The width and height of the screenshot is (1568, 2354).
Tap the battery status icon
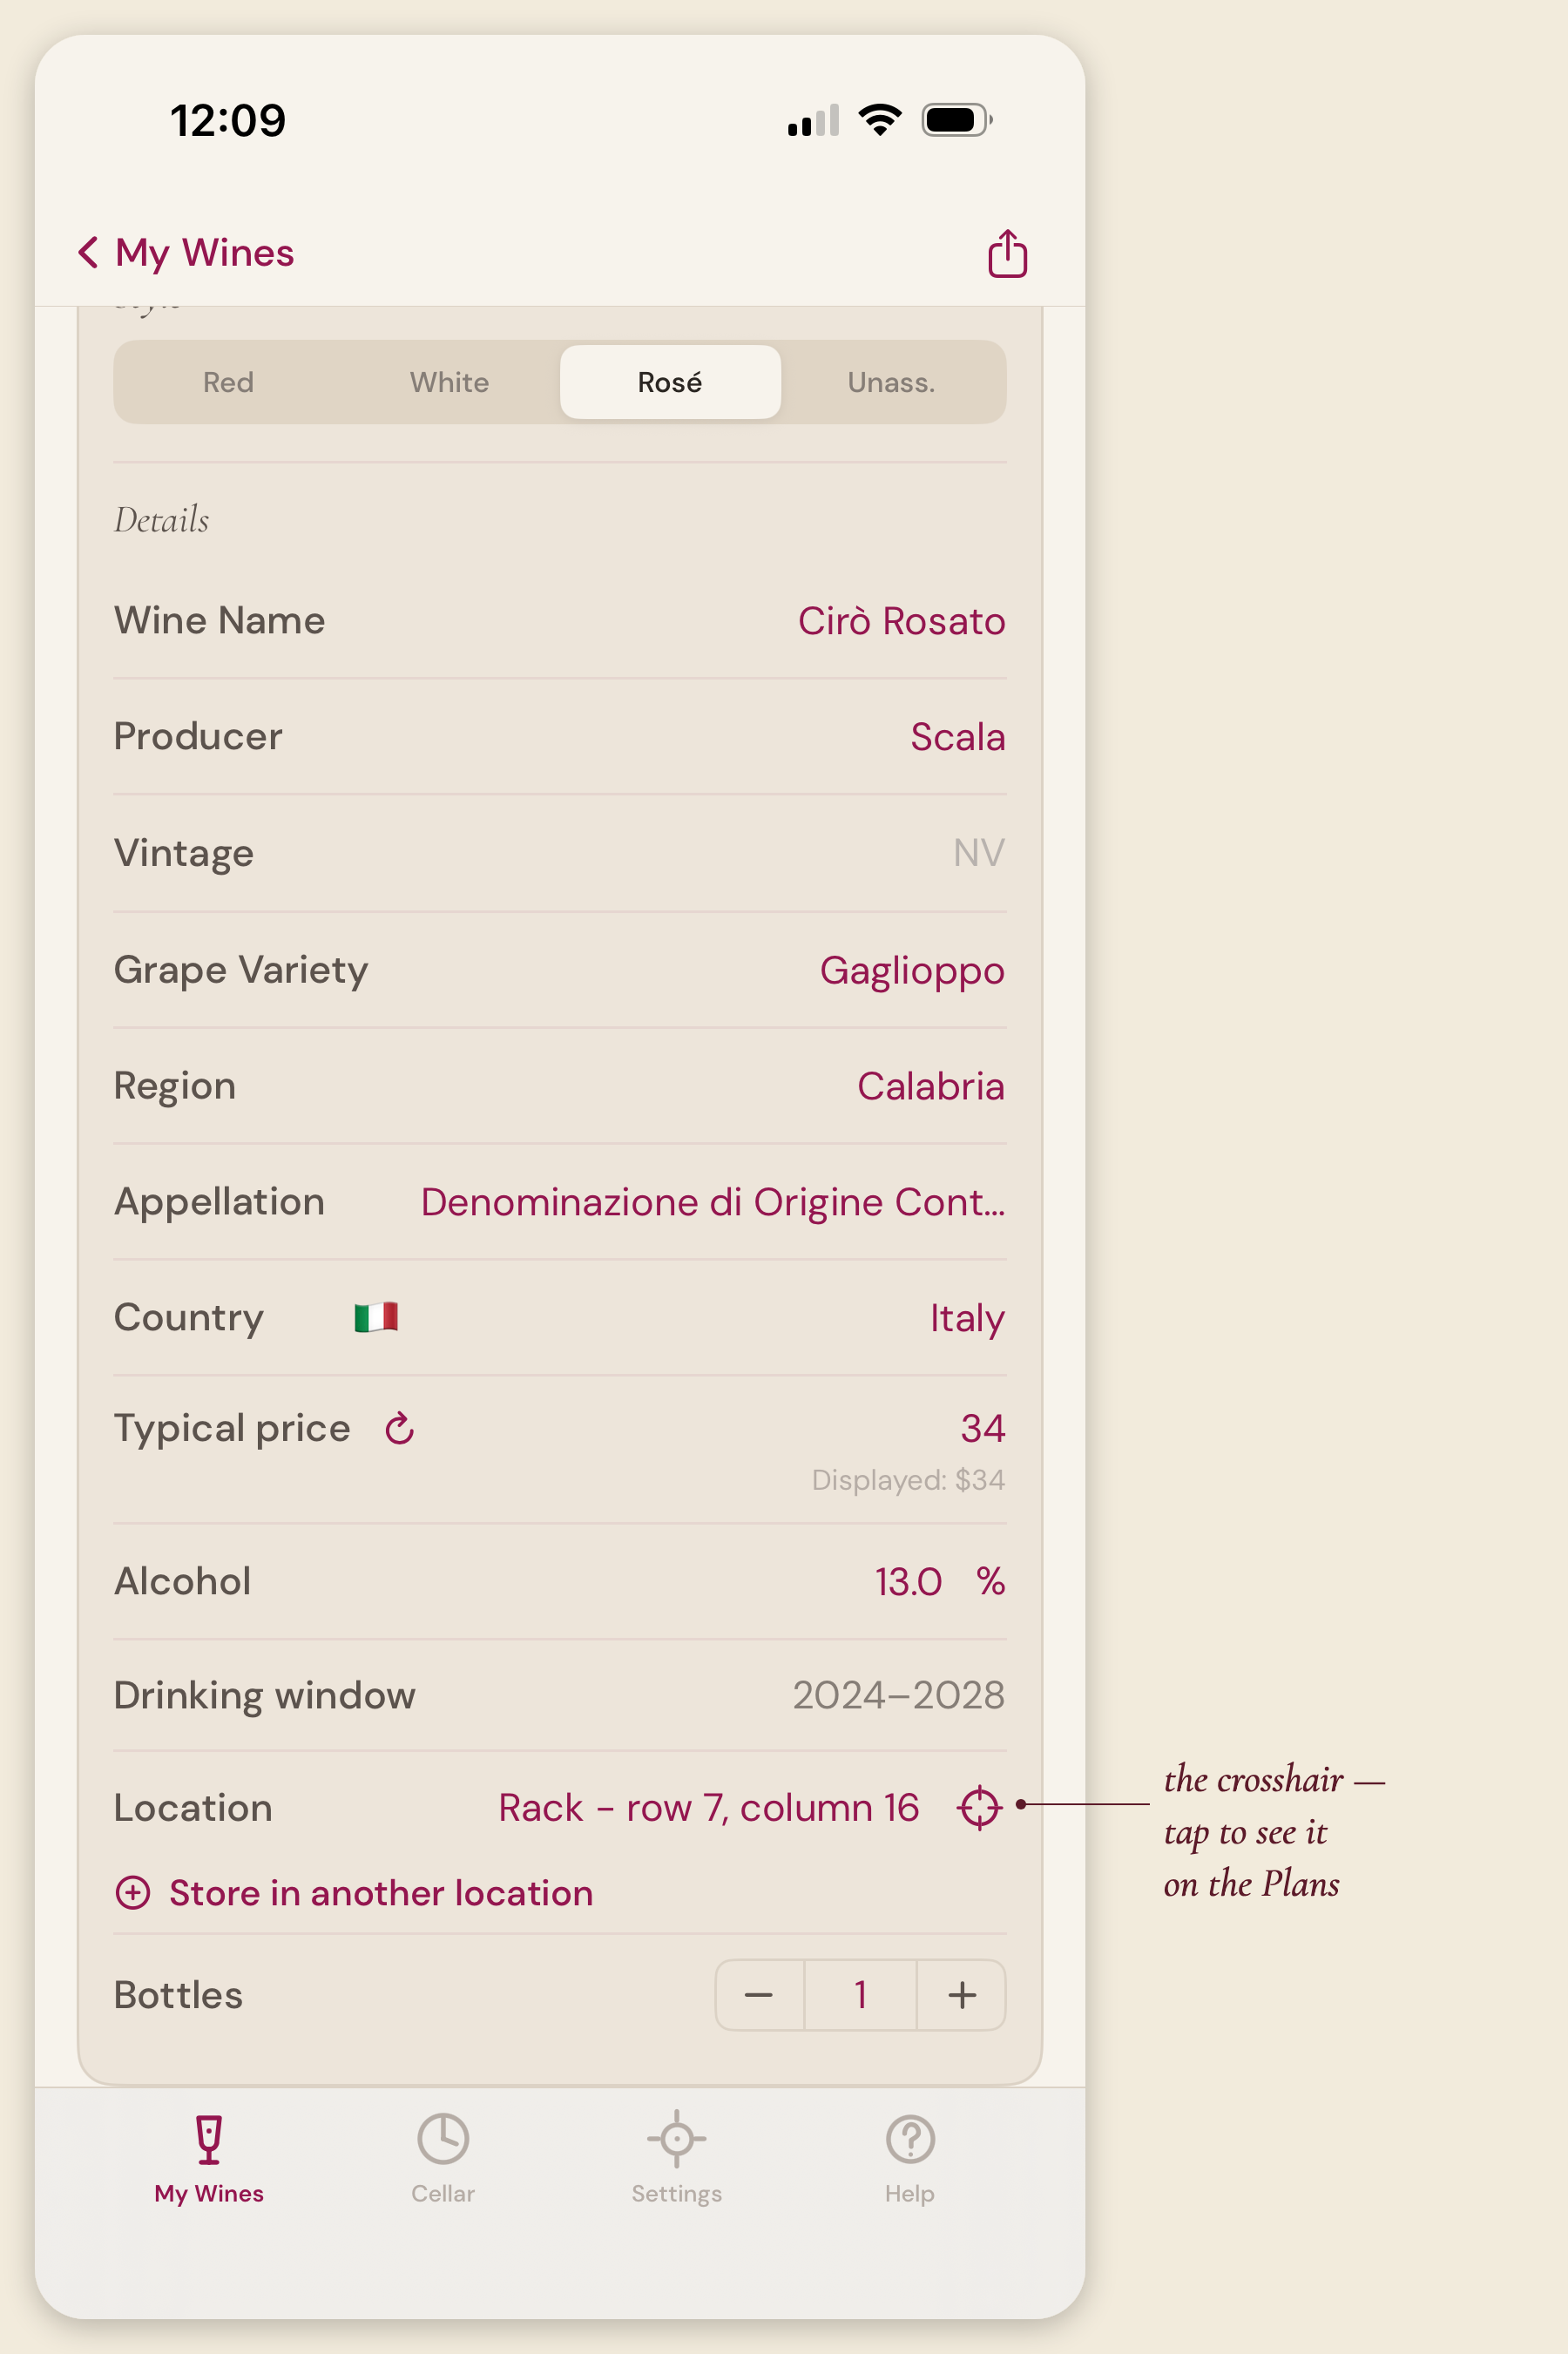(x=957, y=120)
